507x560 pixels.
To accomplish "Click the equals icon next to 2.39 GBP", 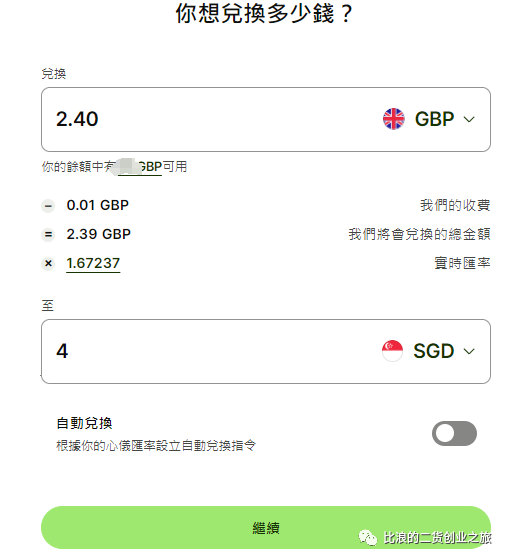I will [48, 235].
